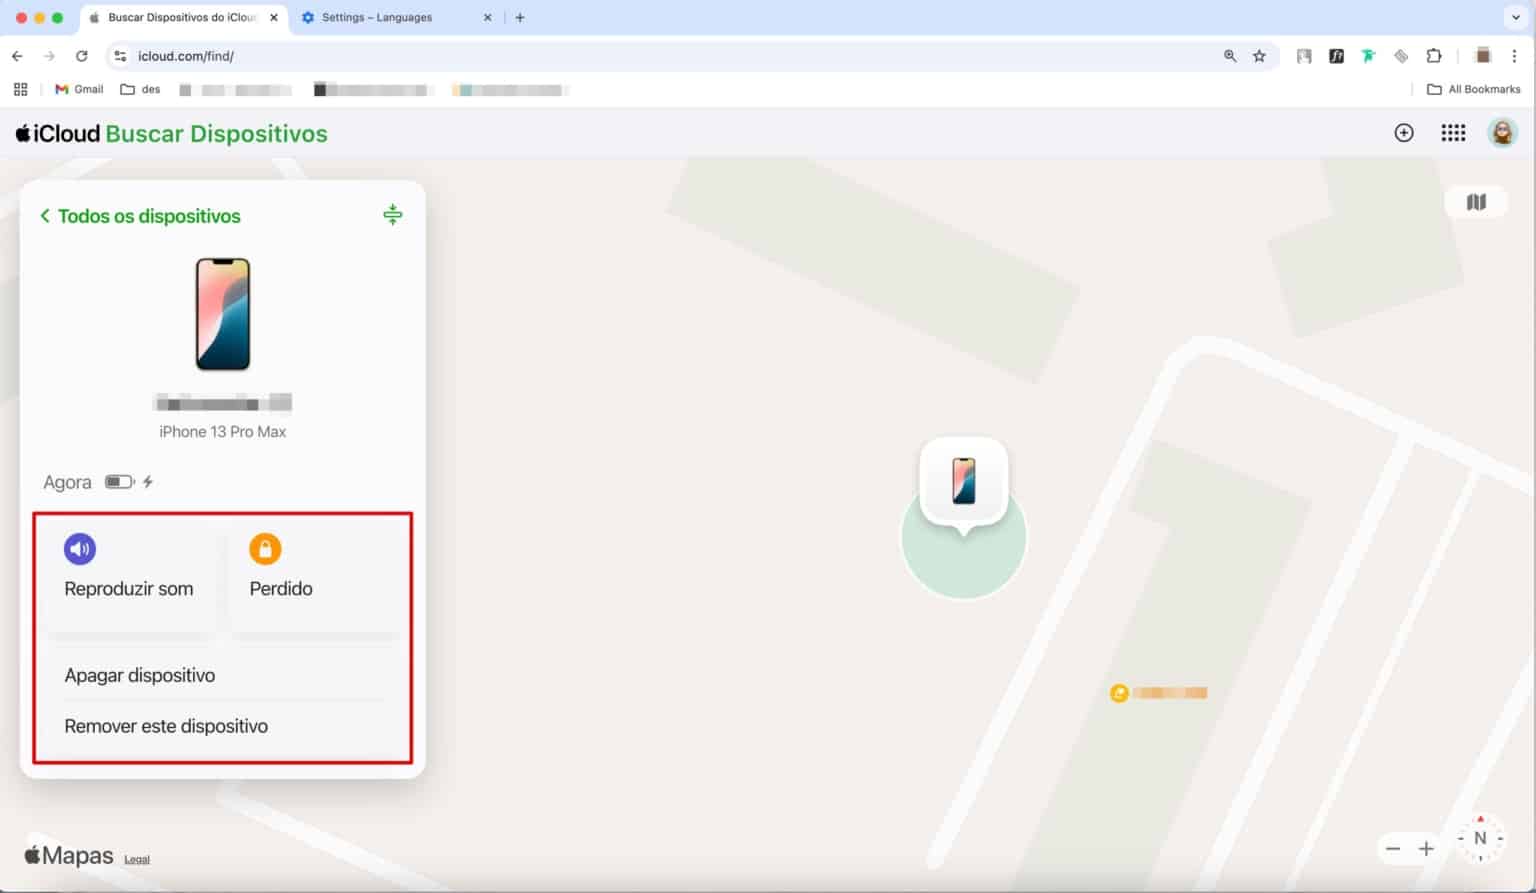Close the Settings – Languages tab
Screen dimensions: 1536x893
488,17
